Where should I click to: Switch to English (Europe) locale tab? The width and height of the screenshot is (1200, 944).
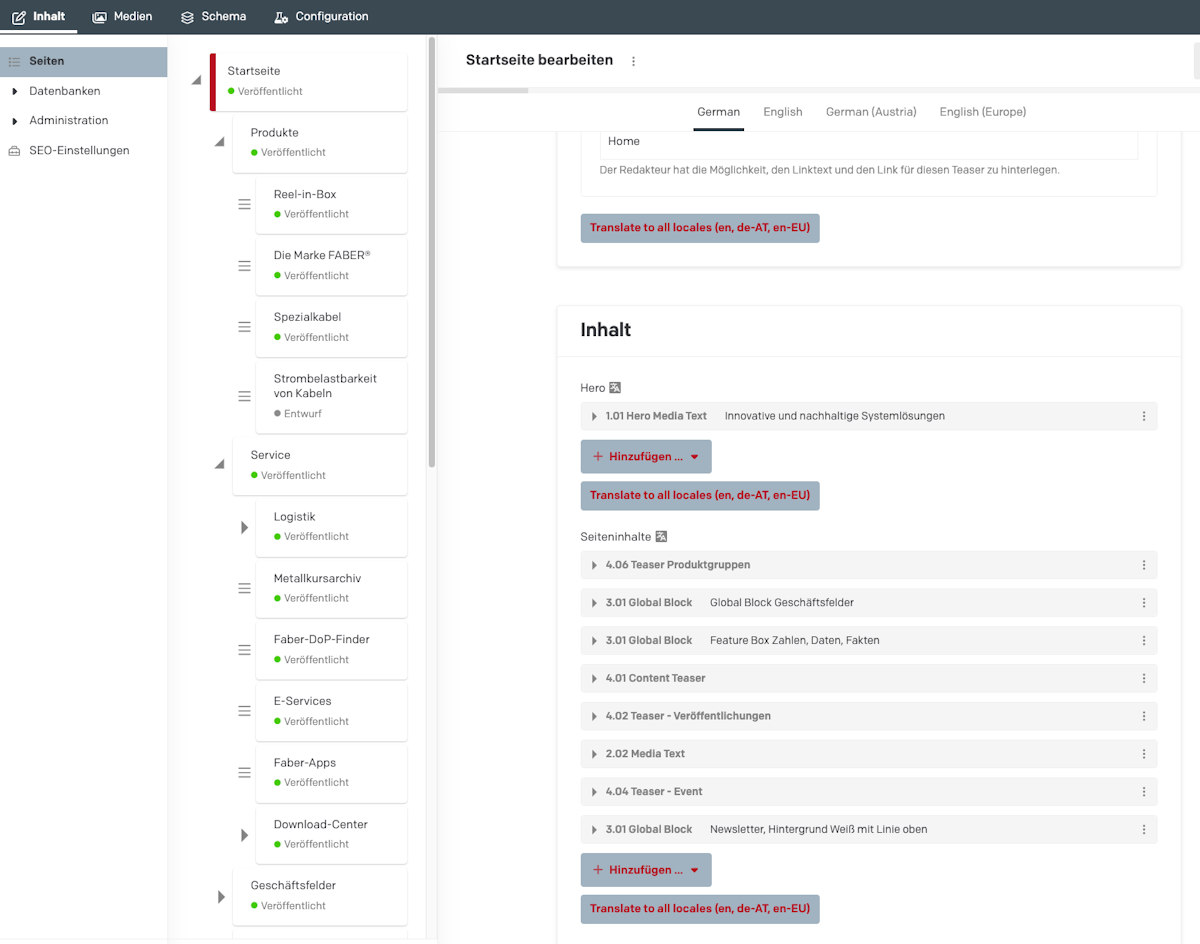983,112
